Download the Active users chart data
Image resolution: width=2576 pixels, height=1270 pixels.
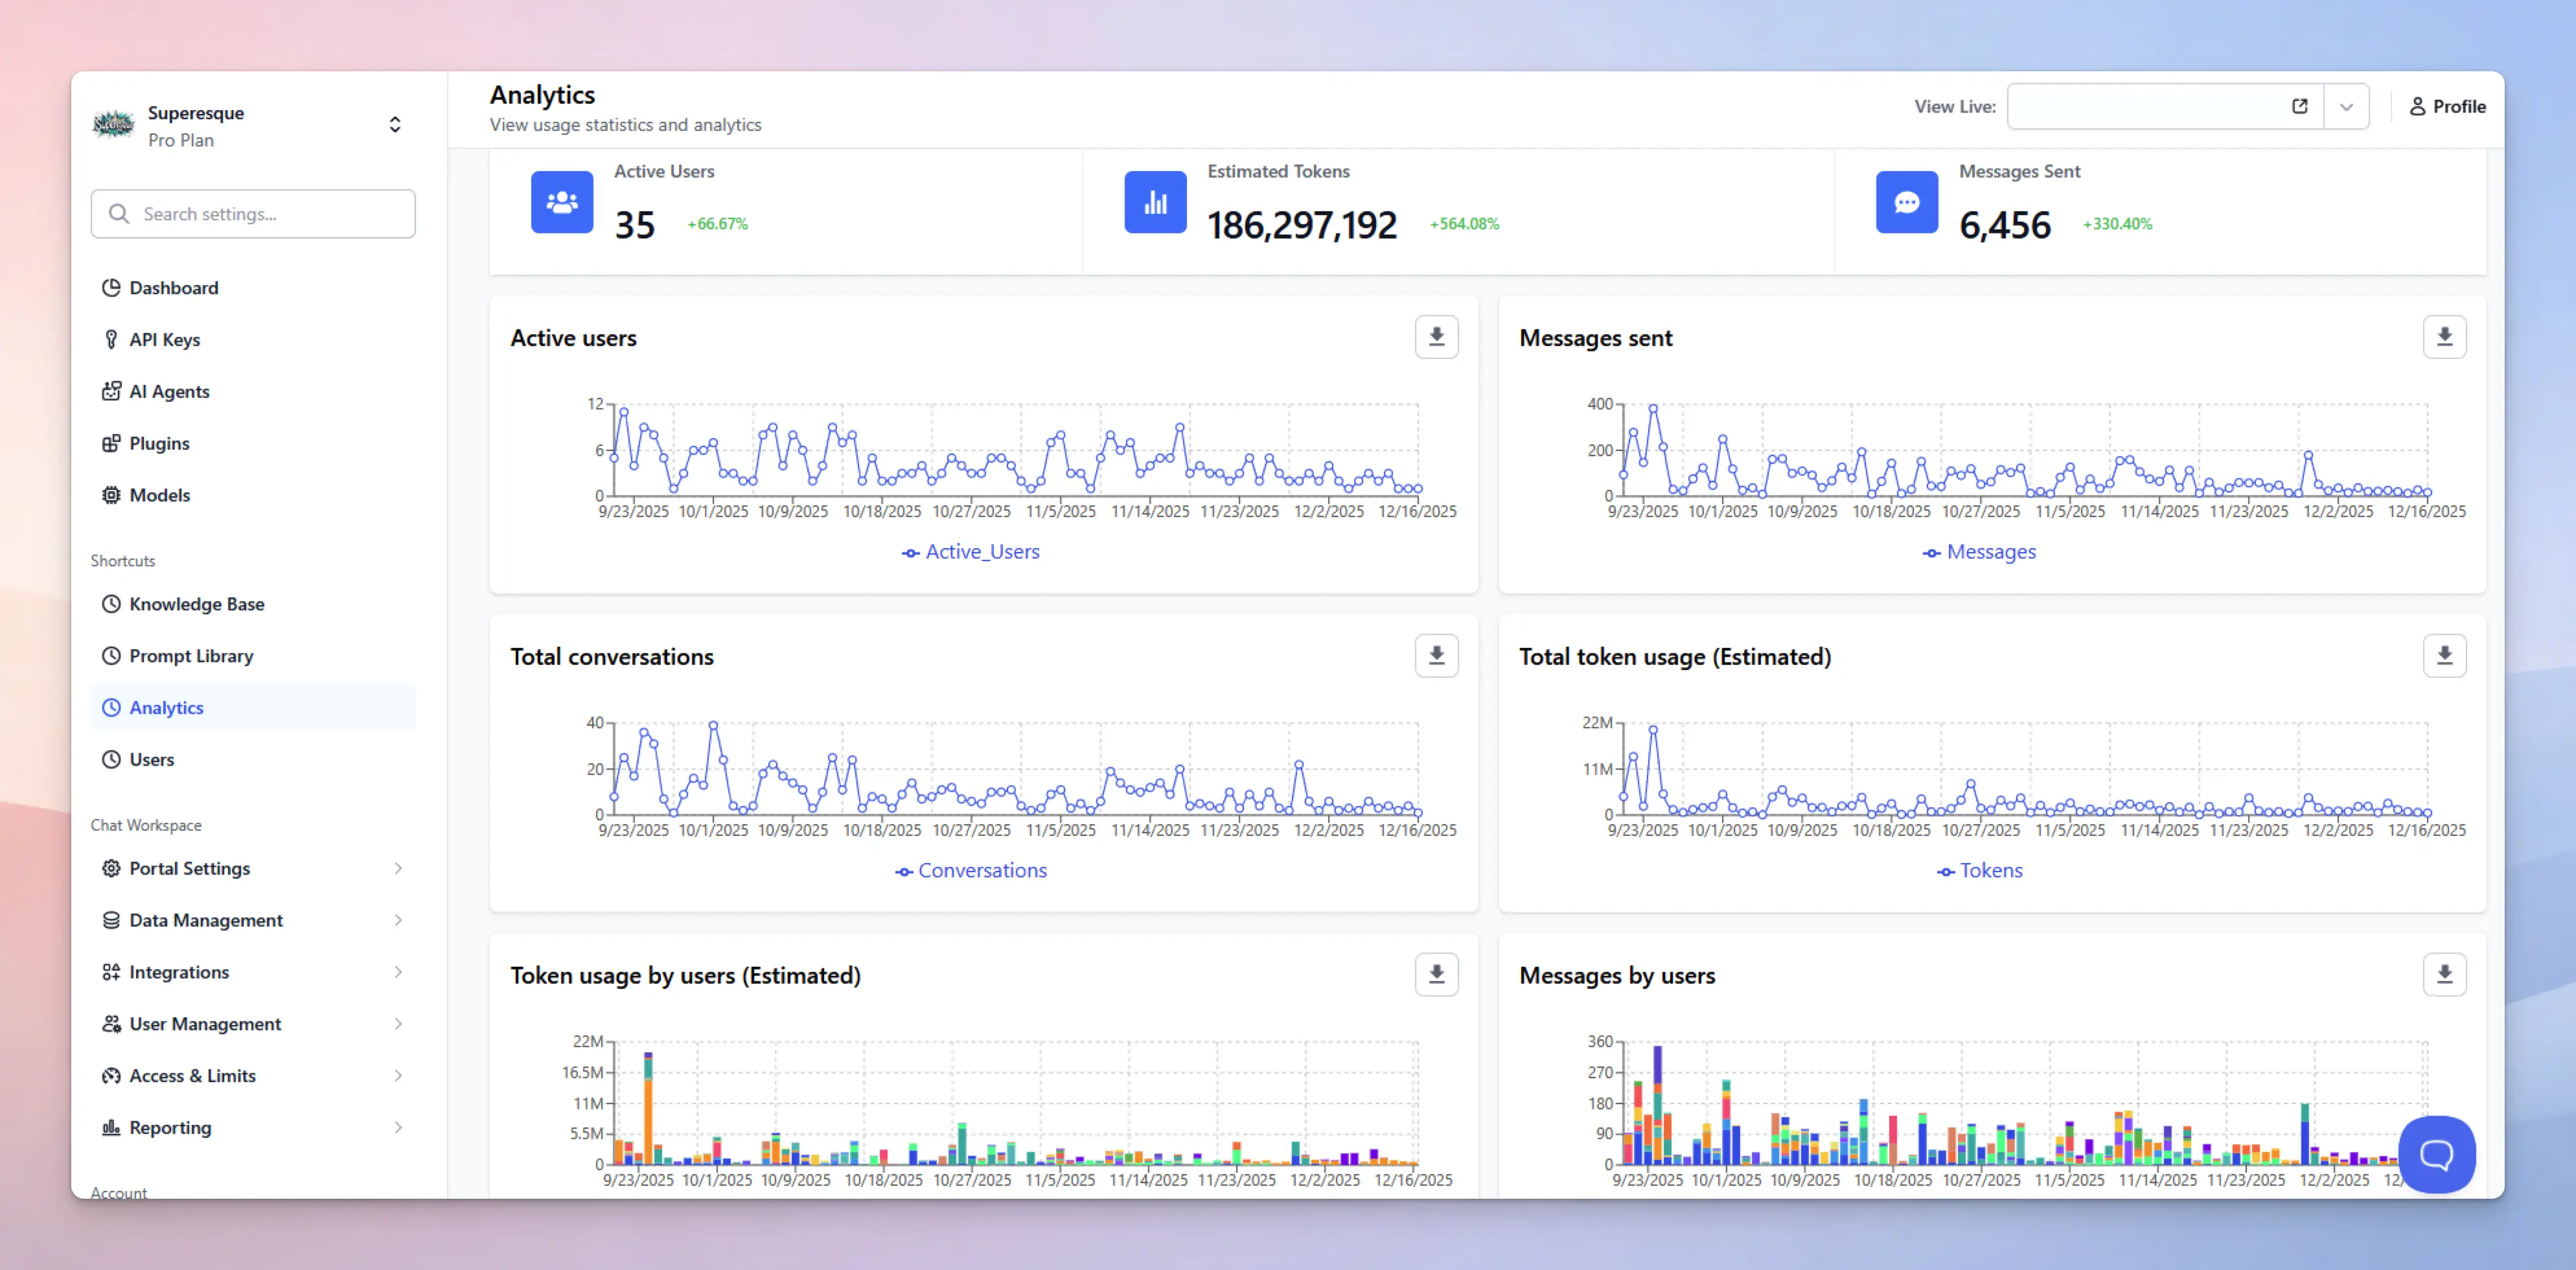click(x=1436, y=337)
